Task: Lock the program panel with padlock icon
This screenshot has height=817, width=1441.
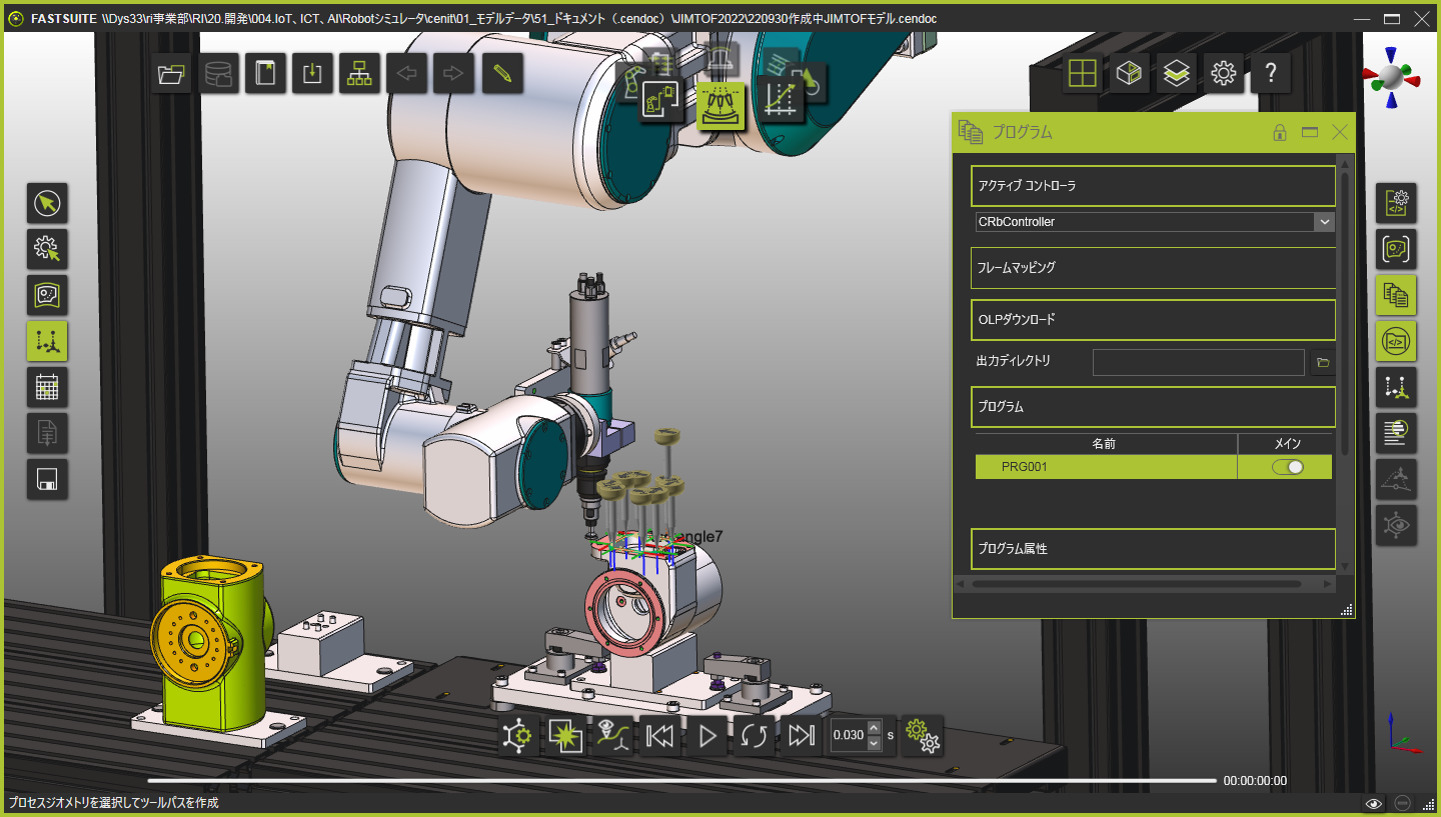Action: coord(1279,132)
